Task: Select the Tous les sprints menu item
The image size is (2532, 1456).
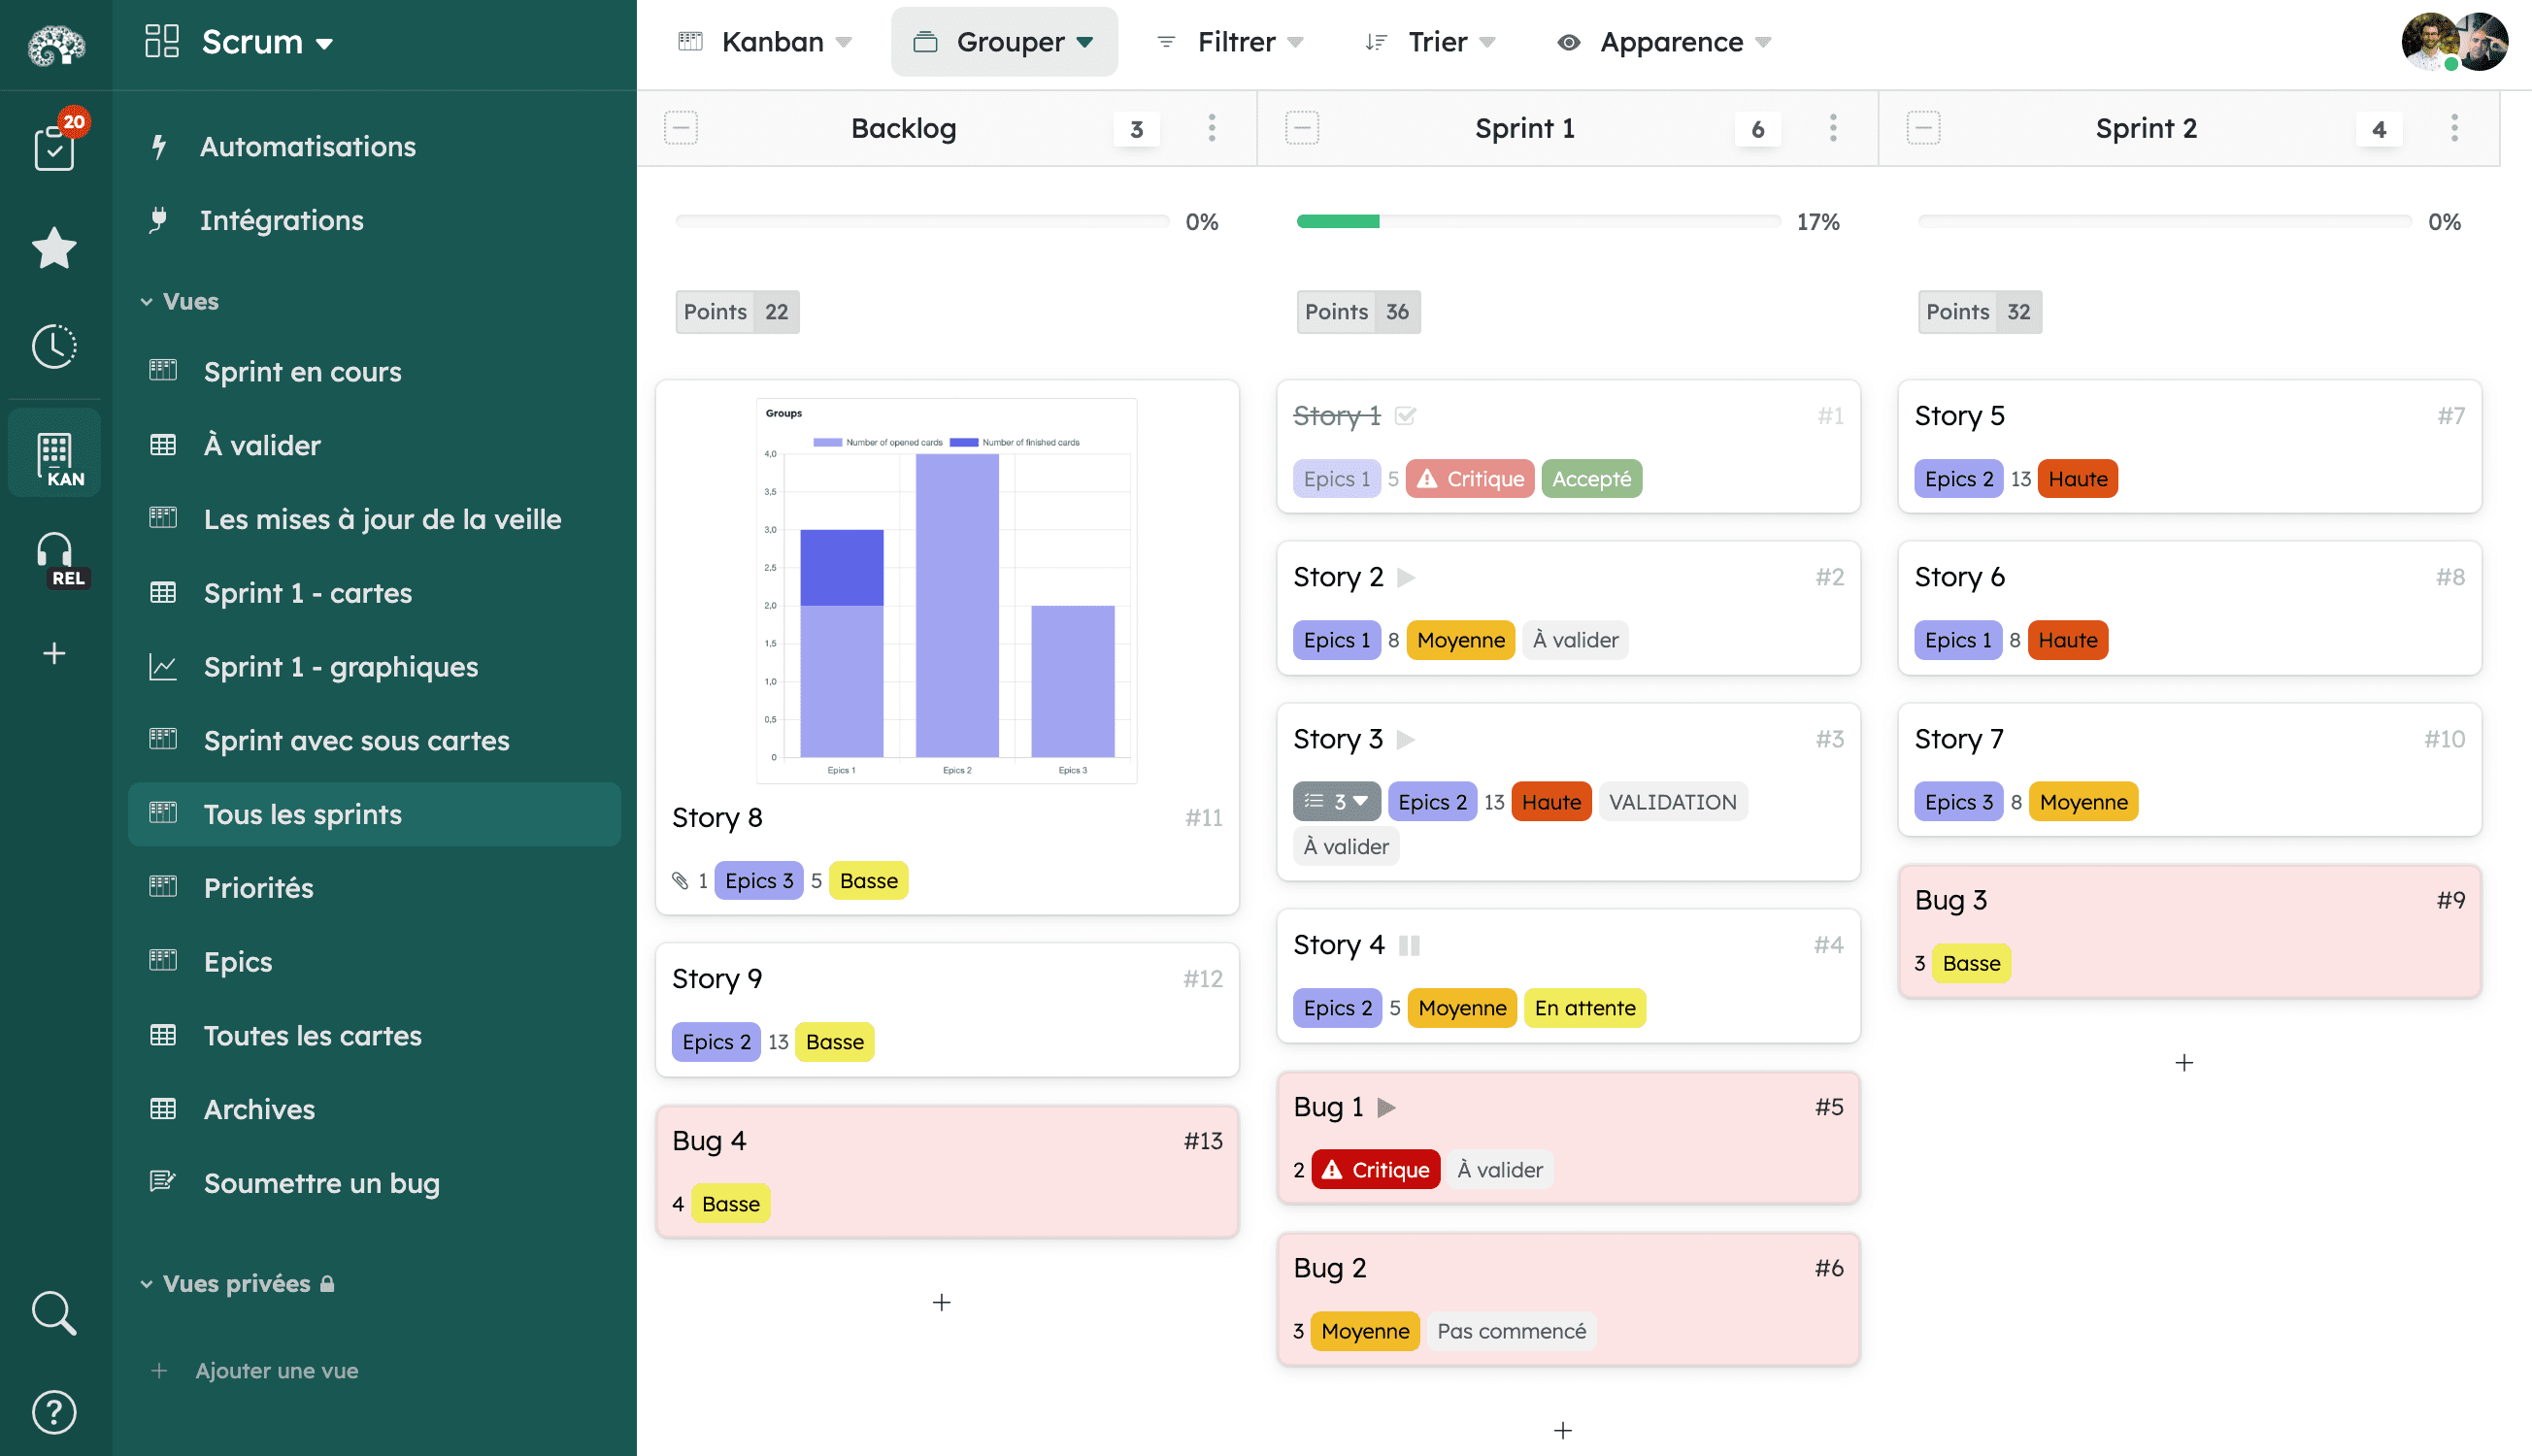Action: tap(303, 812)
